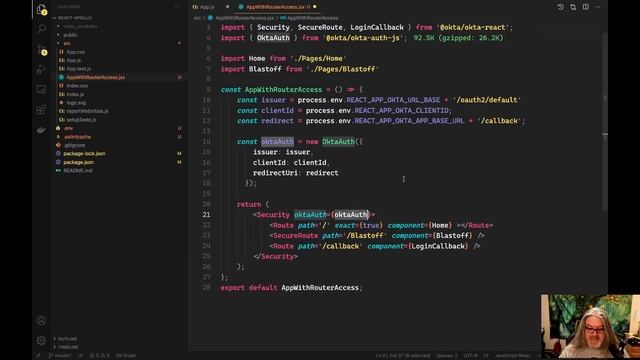Click the Ln 21, Col 37 cursor position indicator
The height and width of the screenshot is (360, 640).
402,356
